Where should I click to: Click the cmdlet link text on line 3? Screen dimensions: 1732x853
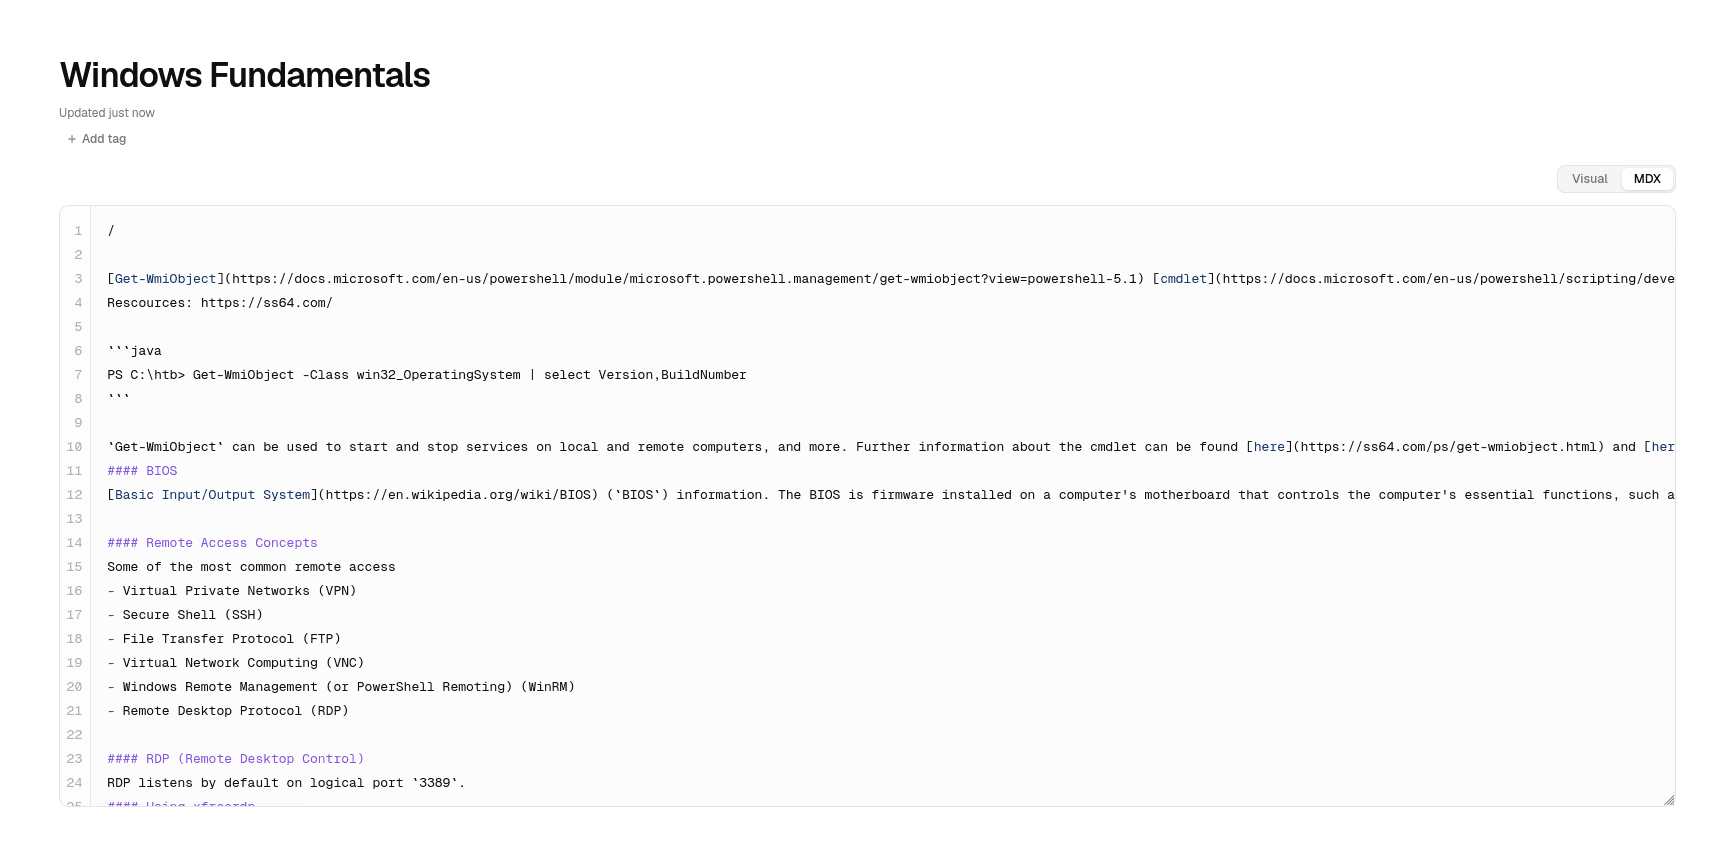click(1183, 279)
